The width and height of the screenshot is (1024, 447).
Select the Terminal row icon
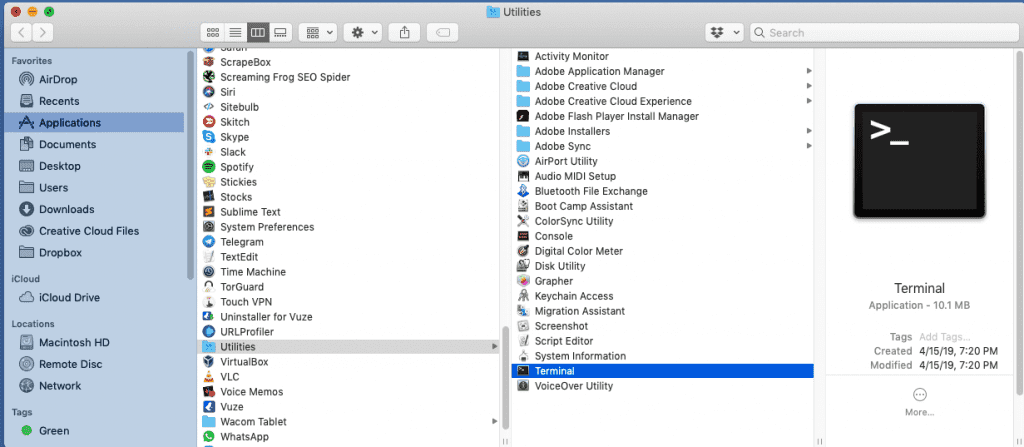(523, 371)
